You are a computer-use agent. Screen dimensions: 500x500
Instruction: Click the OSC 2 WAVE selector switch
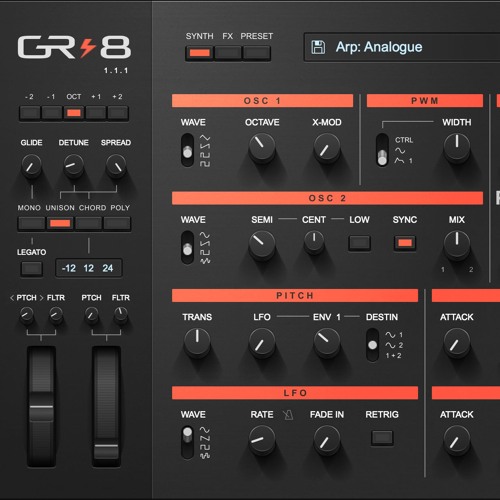188,247
